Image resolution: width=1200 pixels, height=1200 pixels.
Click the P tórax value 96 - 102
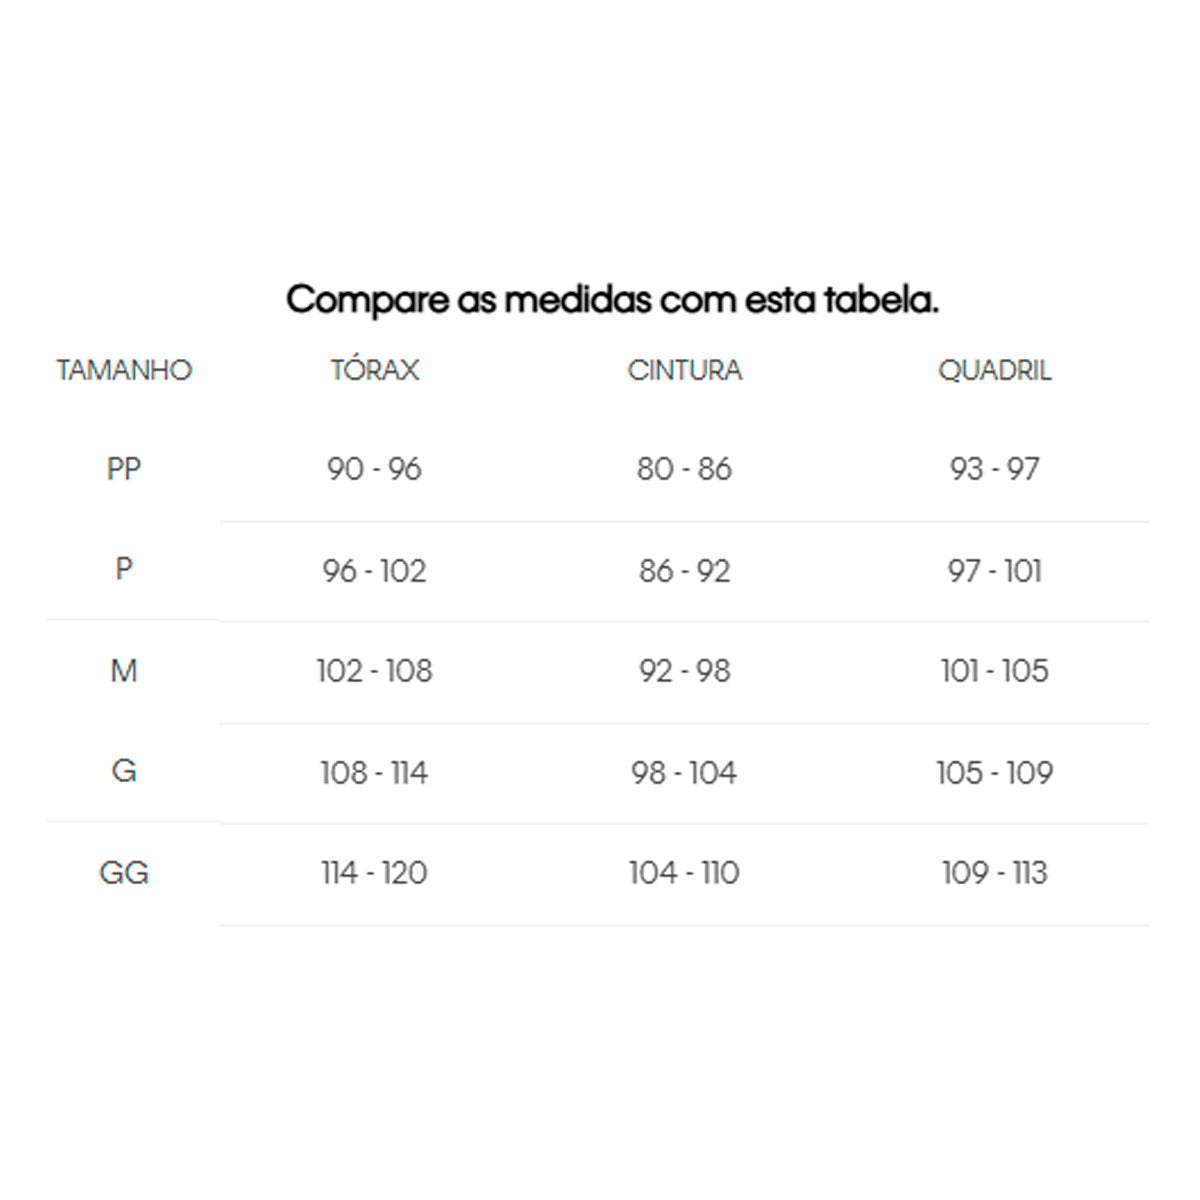click(375, 571)
